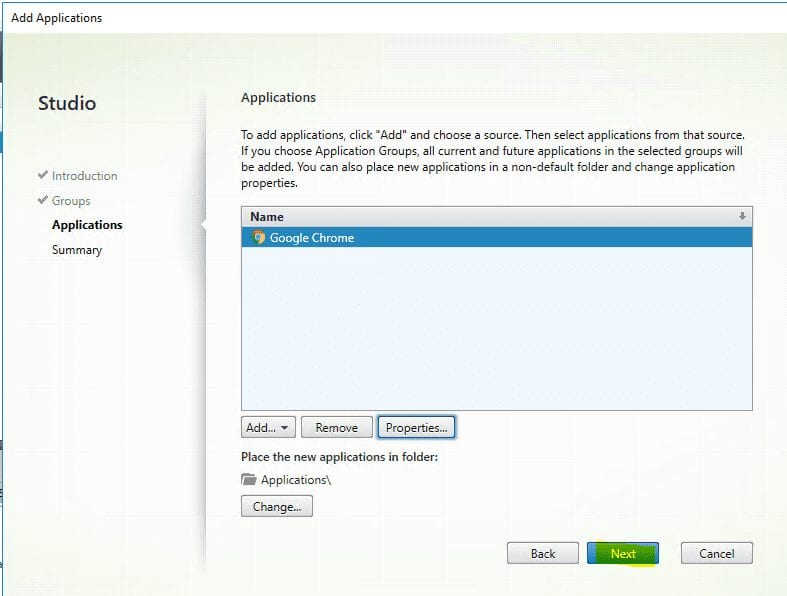Jump to the Summary step
Image resolution: width=787 pixels, height=596 pixels.
[x=77, y=250]
